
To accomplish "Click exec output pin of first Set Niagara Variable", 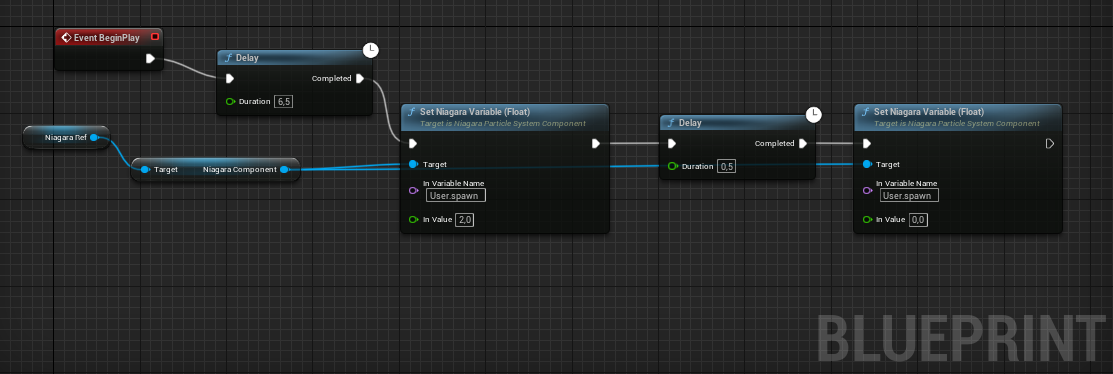I will pos(596,143).
